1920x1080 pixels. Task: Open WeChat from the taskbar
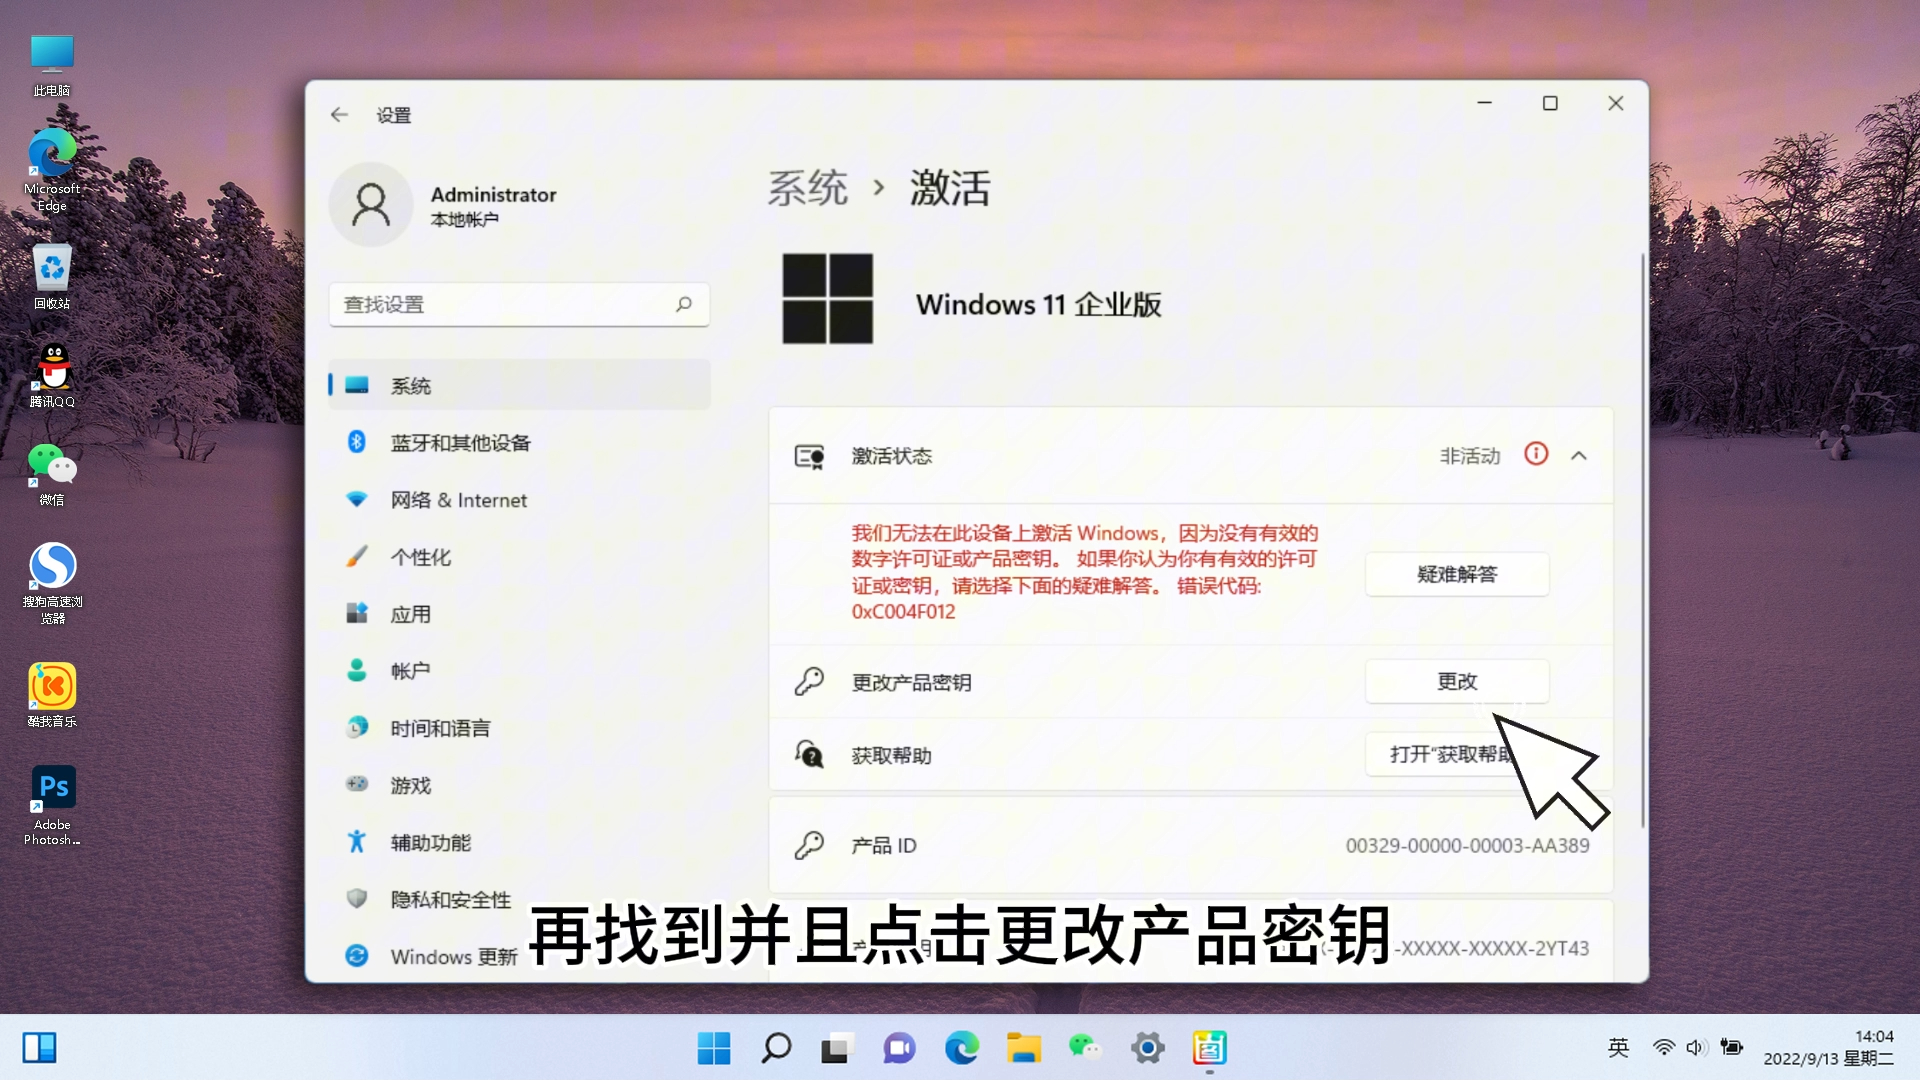(x=1085, y=1048)
